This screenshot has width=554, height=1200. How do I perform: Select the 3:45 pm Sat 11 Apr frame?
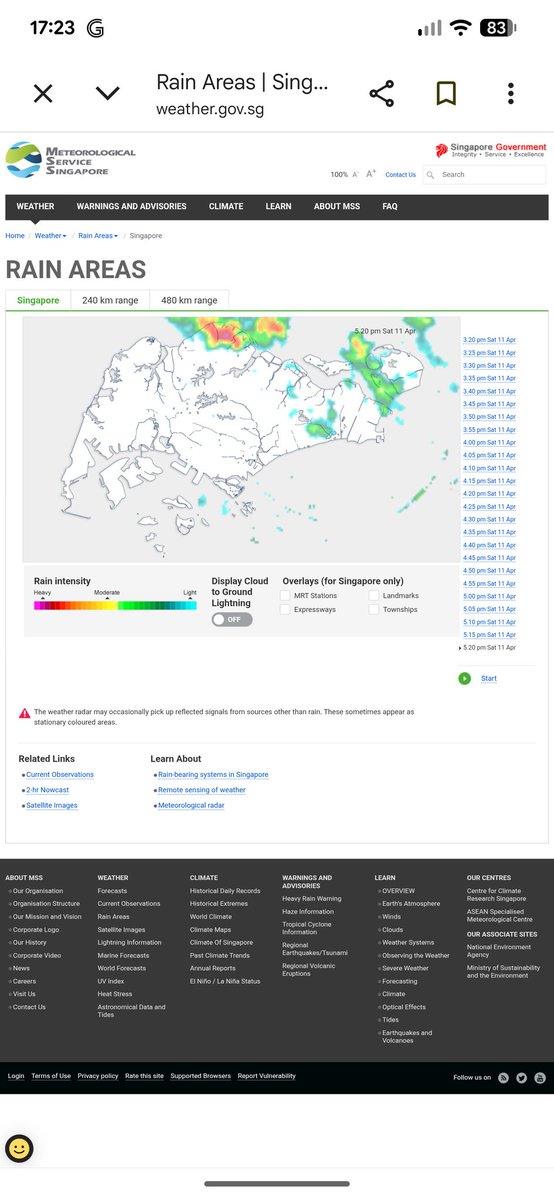489,404
